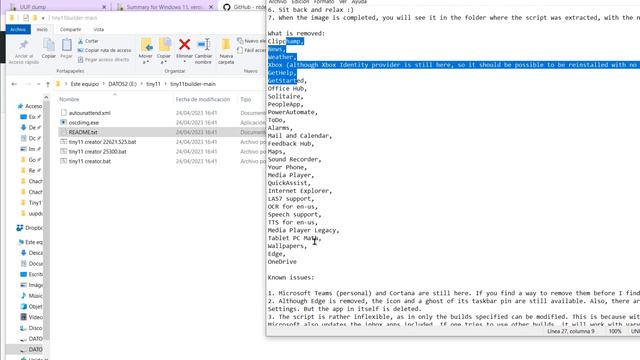Viewport: 640px width, 360px height.
Task: Open Descargas folder under Este equipo
Action: pos(32,253)
